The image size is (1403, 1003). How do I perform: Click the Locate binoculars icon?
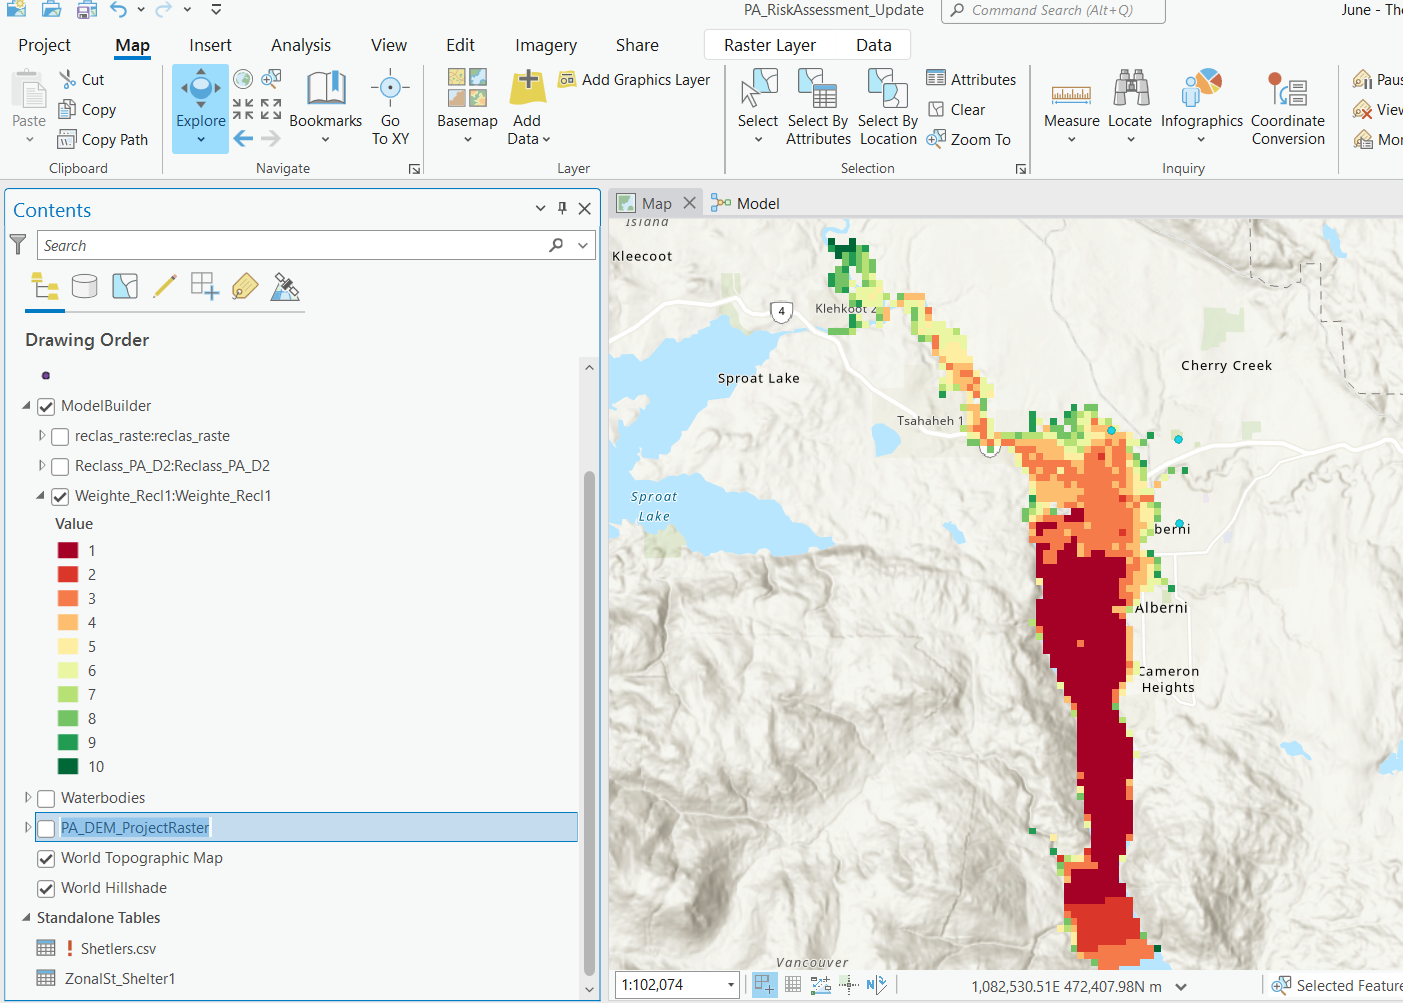click(x=1130, y=90)
